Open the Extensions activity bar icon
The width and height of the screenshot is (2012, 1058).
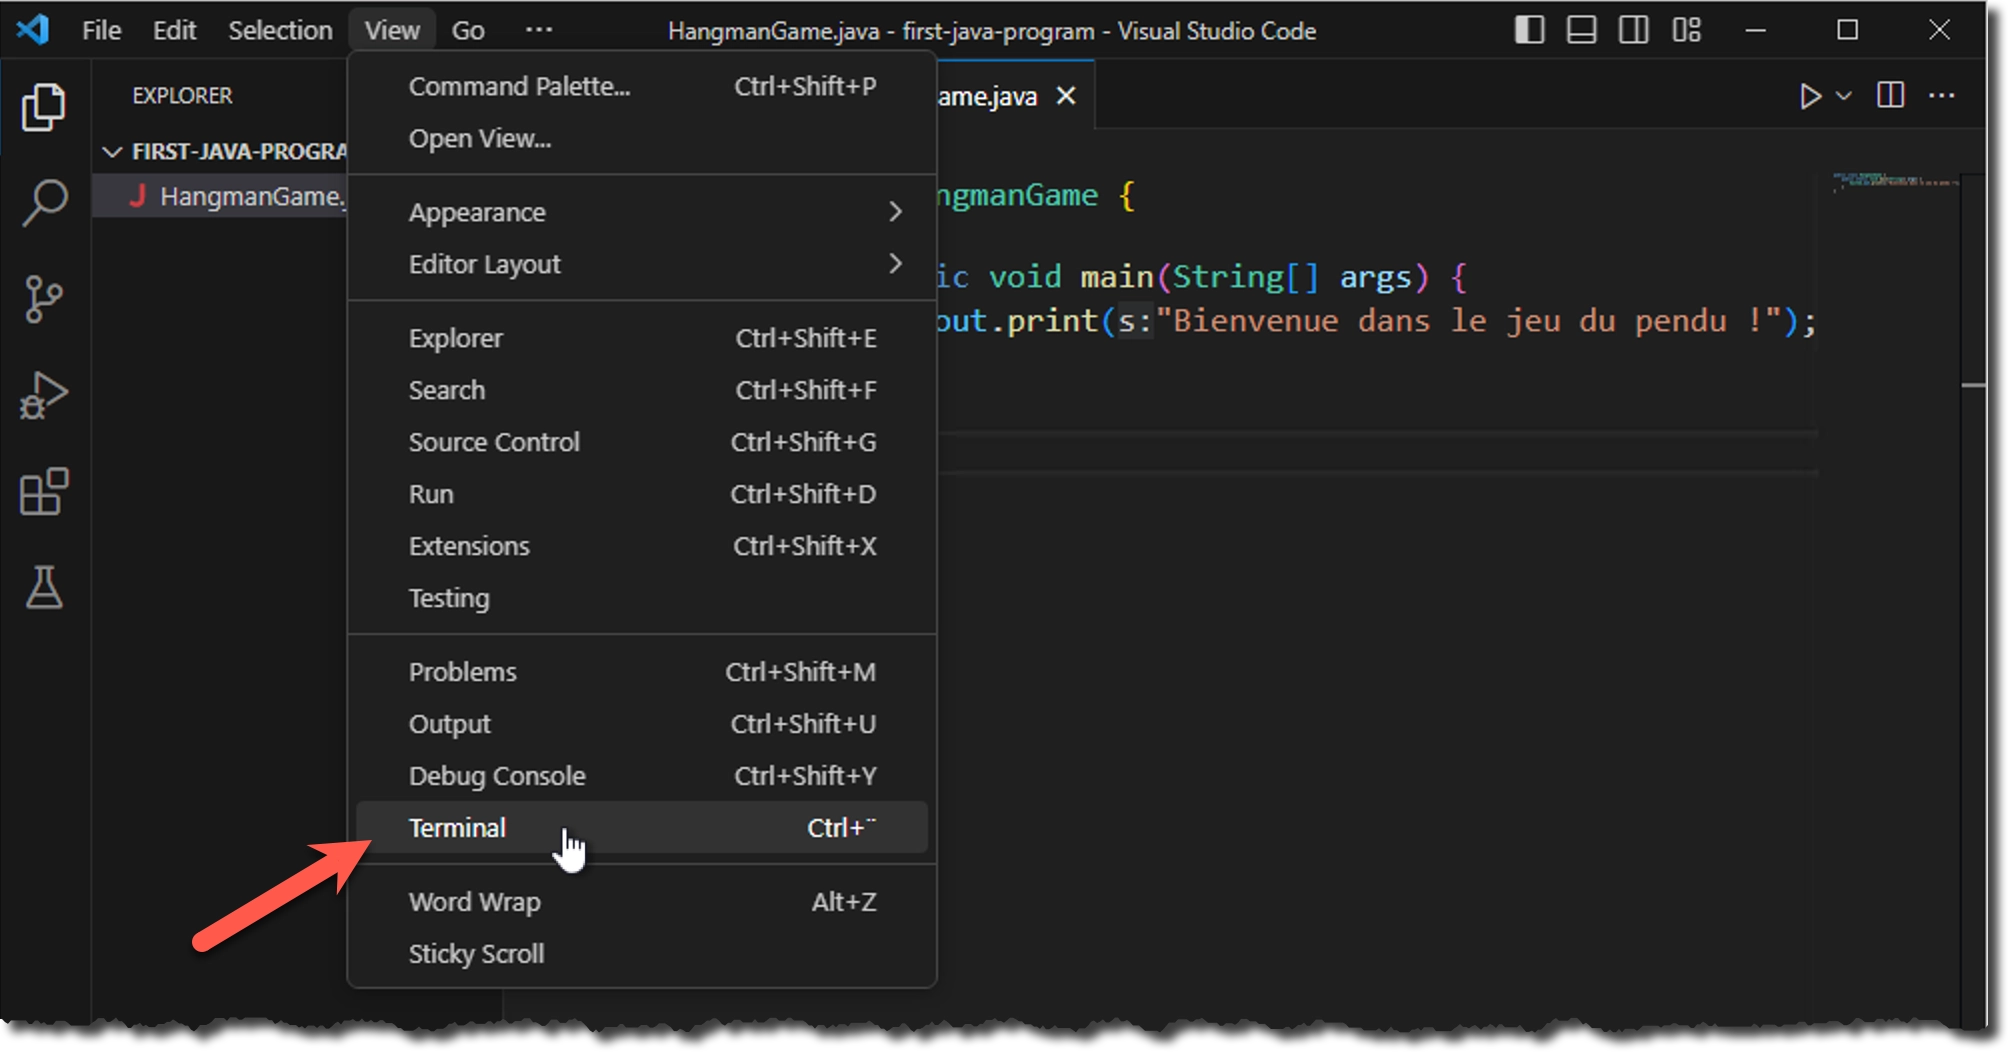(x=44, y=491)
